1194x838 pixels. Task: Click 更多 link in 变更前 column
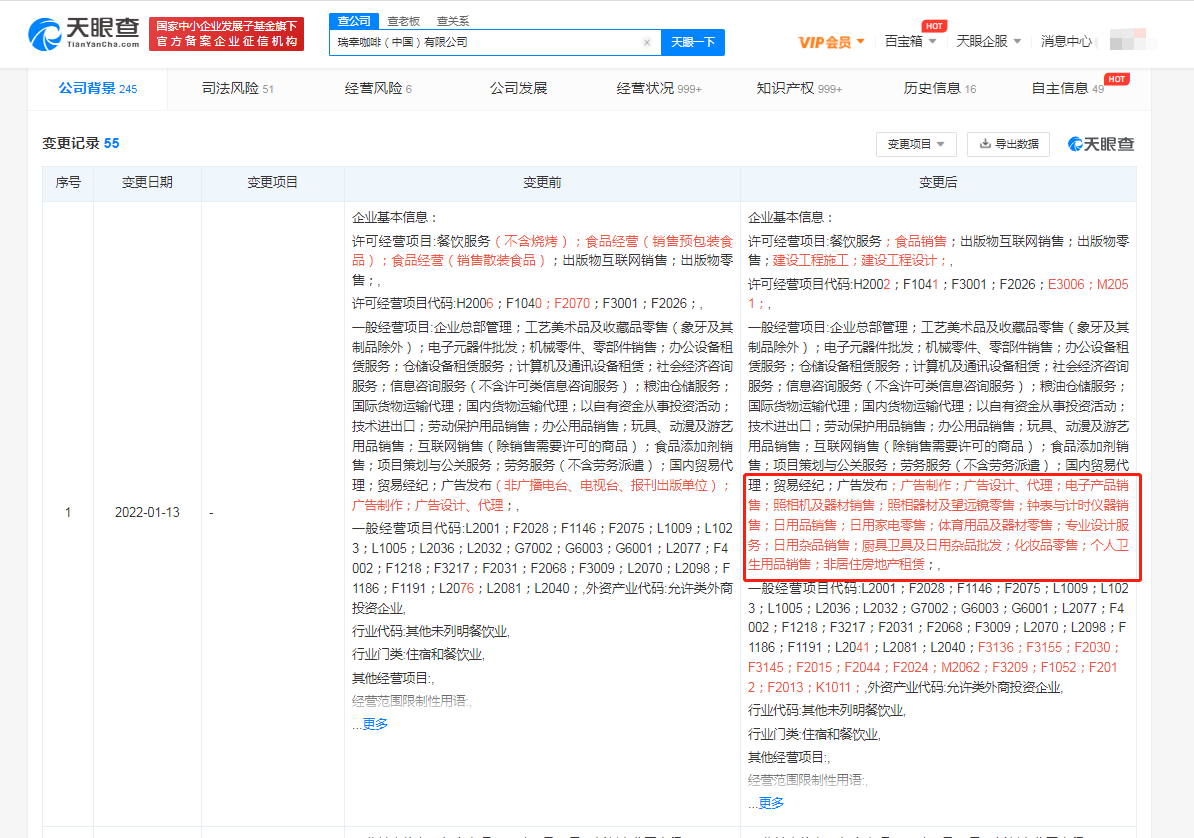[375, 724]
